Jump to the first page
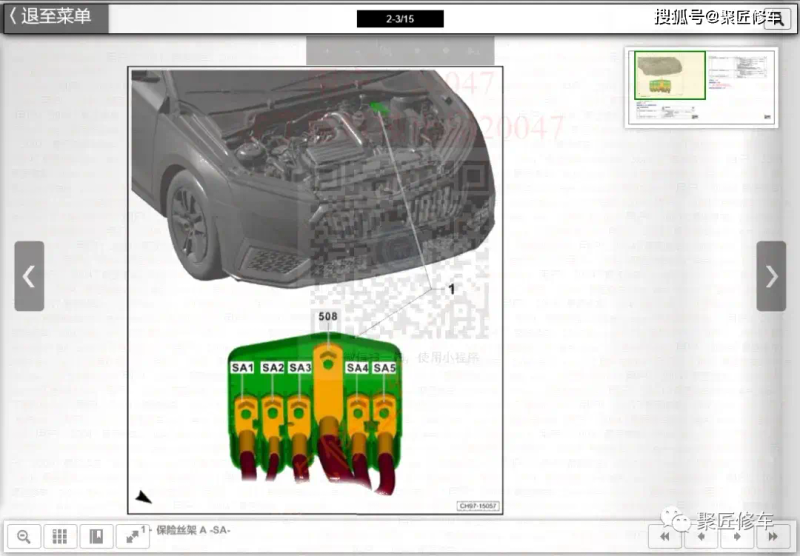Screen dimensions: 800x556 [x=666, y=537]
